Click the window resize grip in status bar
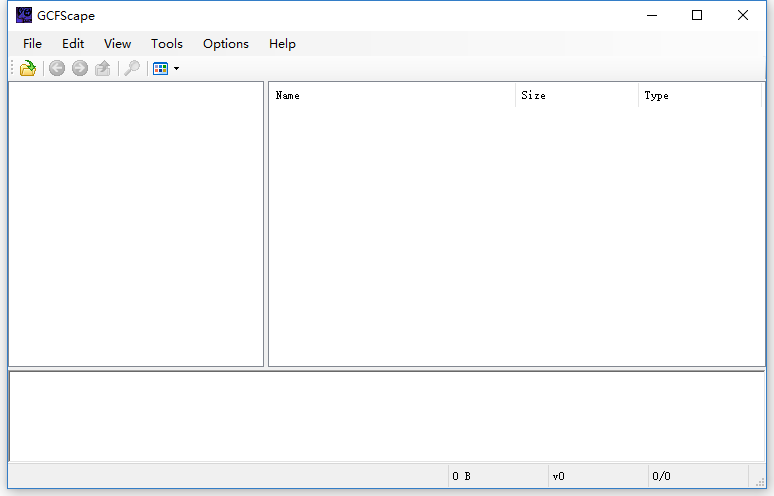Screen dimensions: 774x496 click(760, 482)
